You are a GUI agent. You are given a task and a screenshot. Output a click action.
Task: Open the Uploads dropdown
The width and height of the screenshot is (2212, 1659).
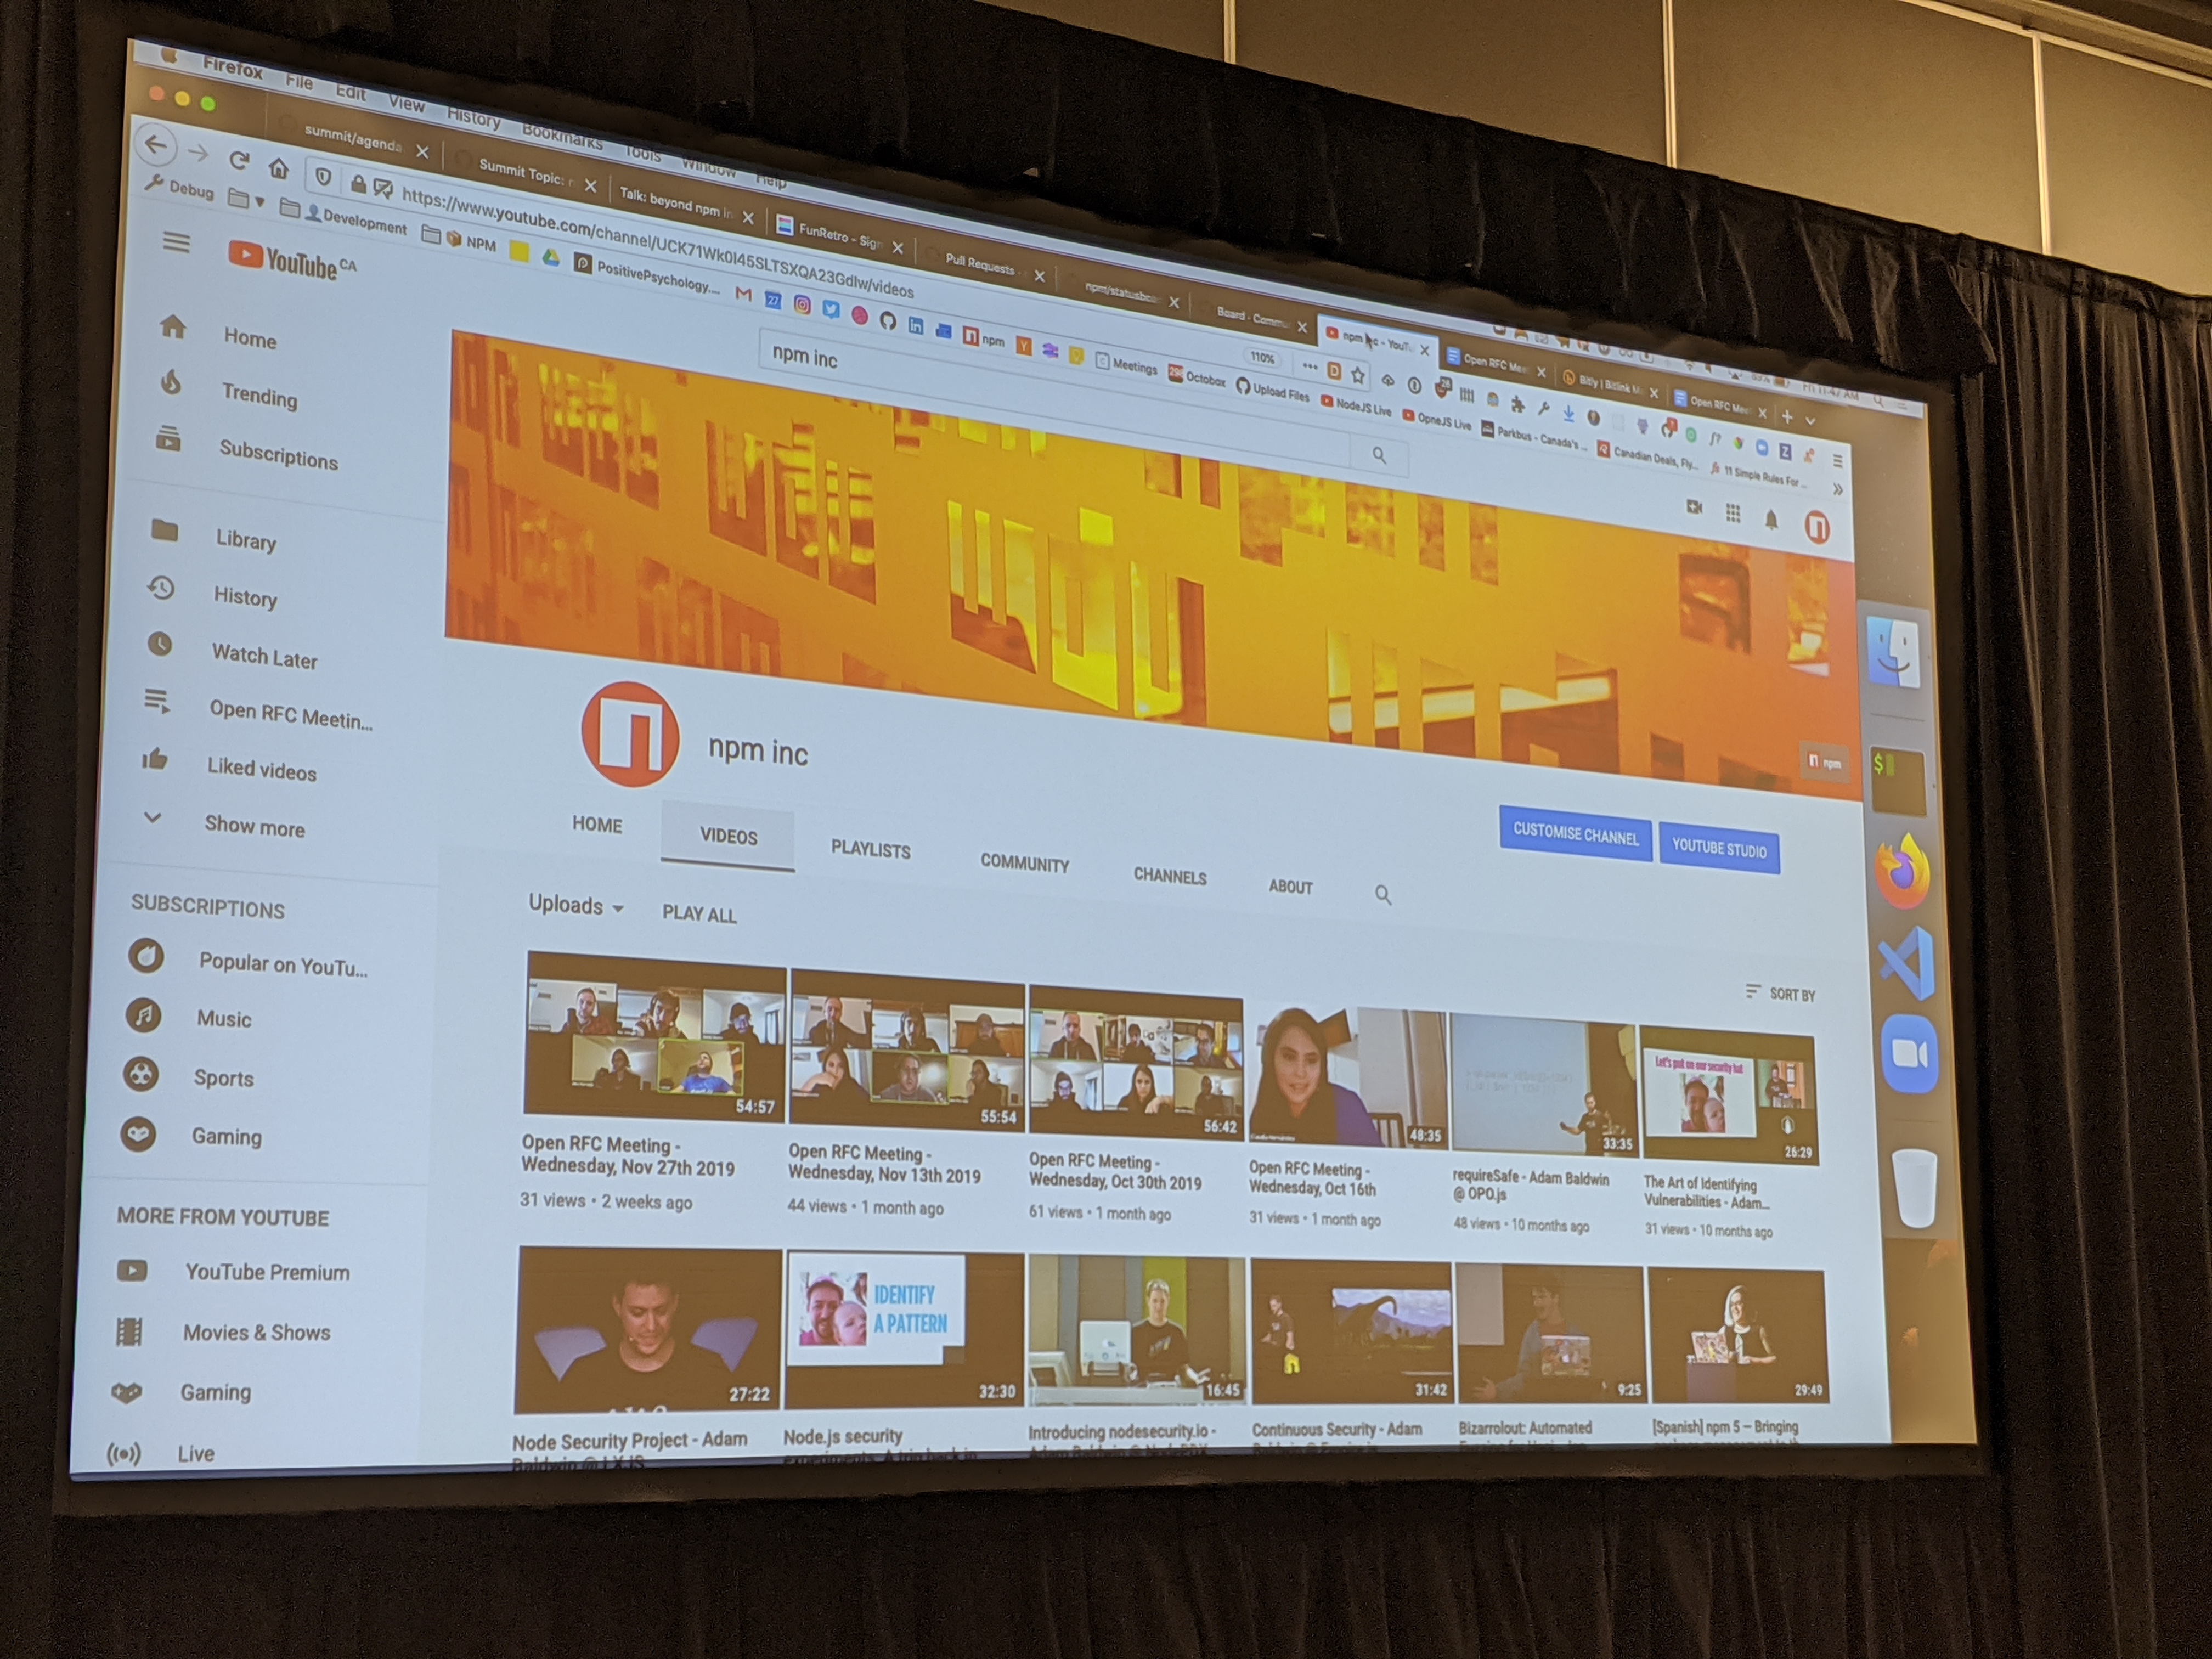[x=576, y=905]
